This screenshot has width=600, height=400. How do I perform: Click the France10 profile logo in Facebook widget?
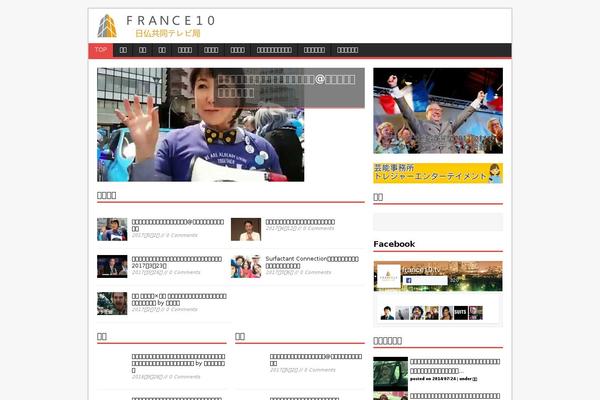pyautogui.click(x=388, y=276)
